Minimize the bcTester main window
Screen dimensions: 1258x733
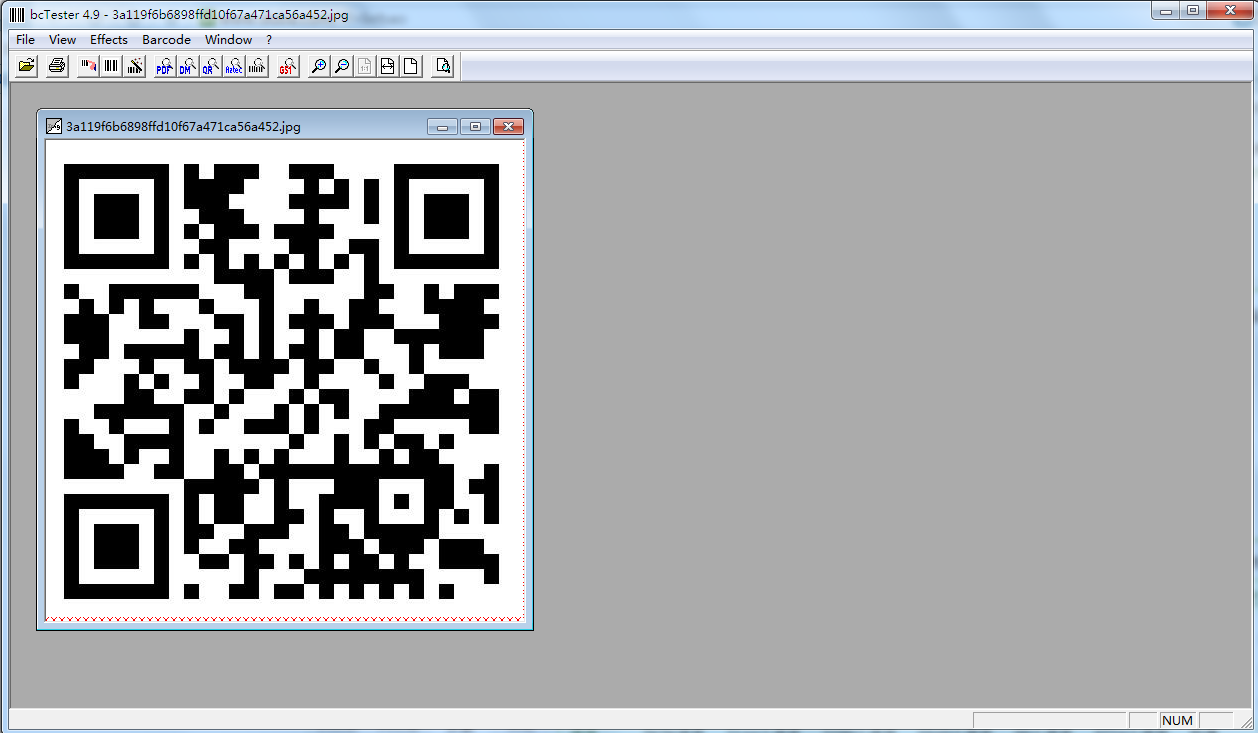(1165, 10)
